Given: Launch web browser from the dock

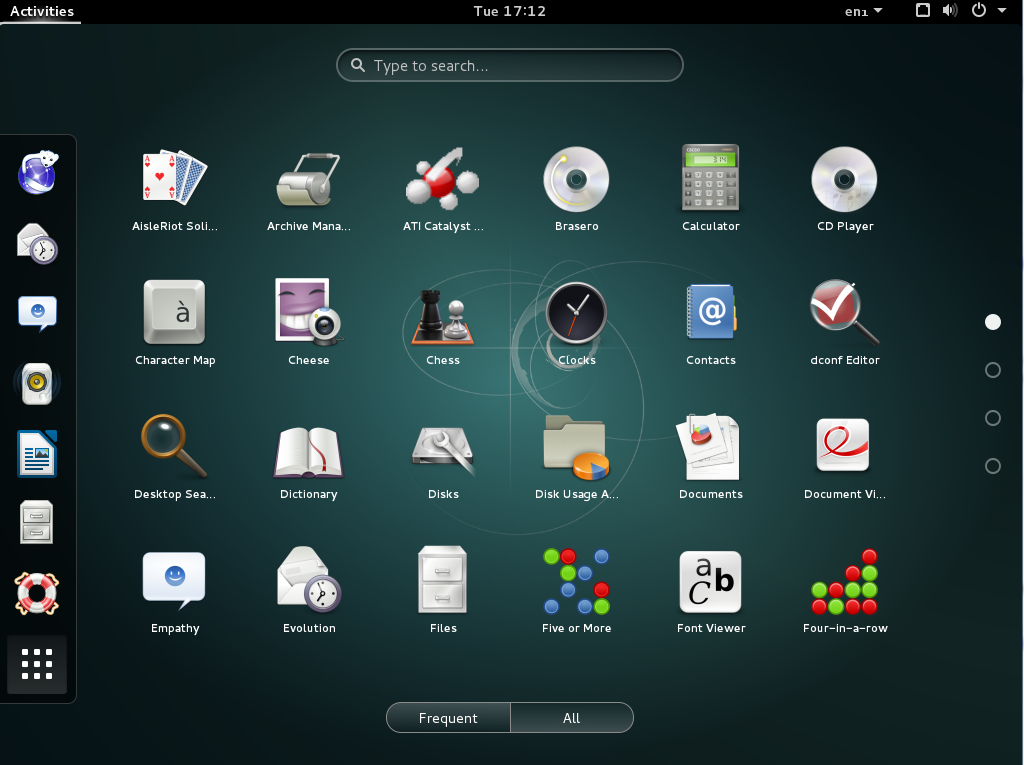Looking at the screenshot, I should [38, 173].
